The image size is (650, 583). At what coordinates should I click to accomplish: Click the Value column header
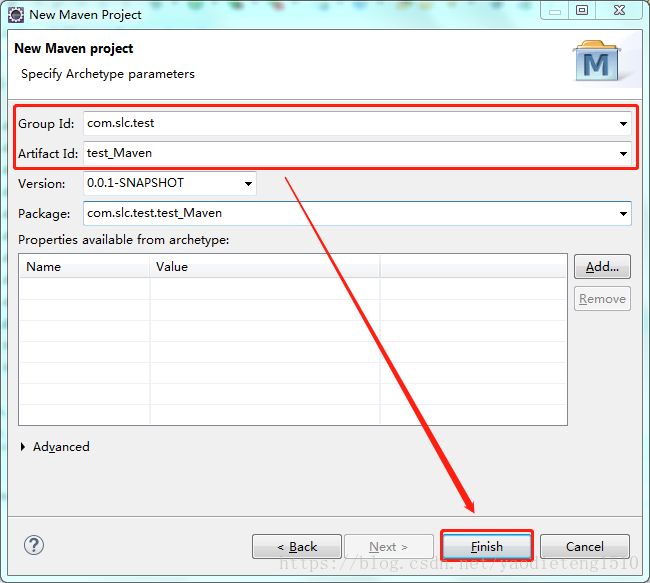pos(265,267)
